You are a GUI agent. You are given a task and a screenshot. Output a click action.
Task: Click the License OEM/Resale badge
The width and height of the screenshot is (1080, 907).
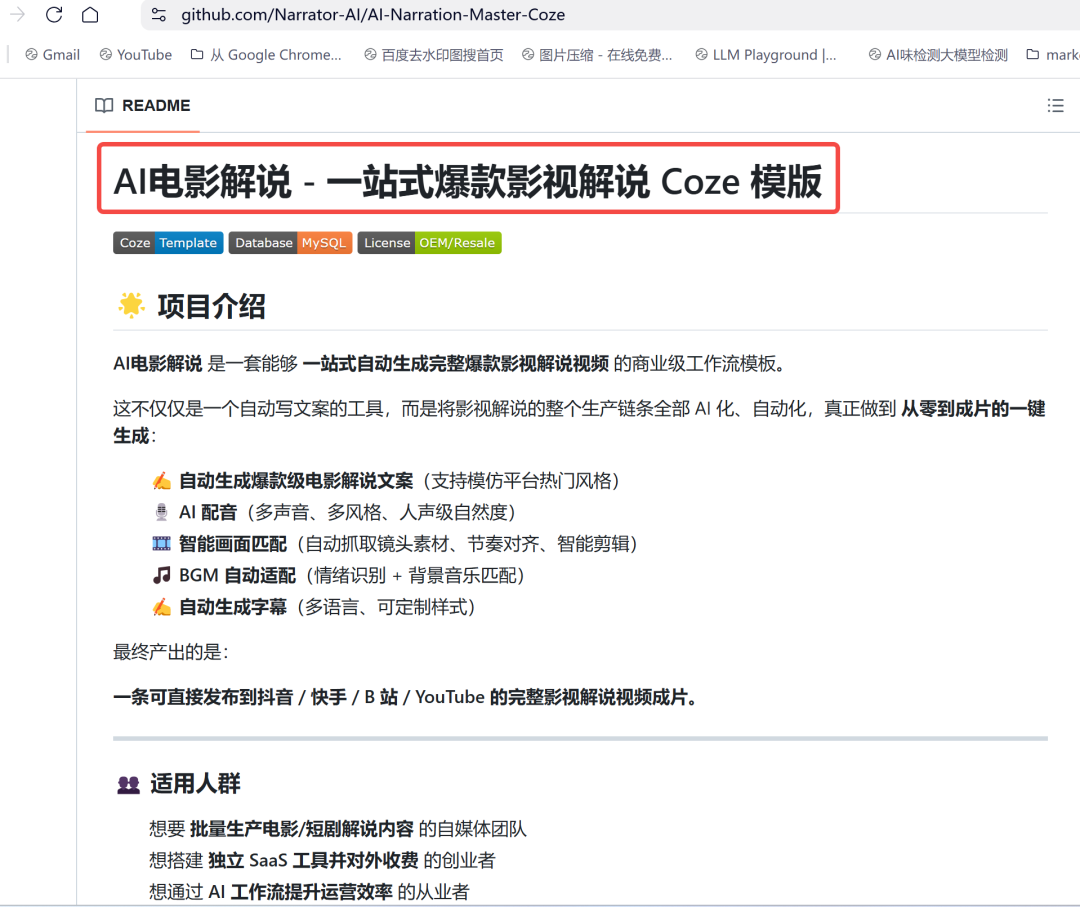[429, 243]
